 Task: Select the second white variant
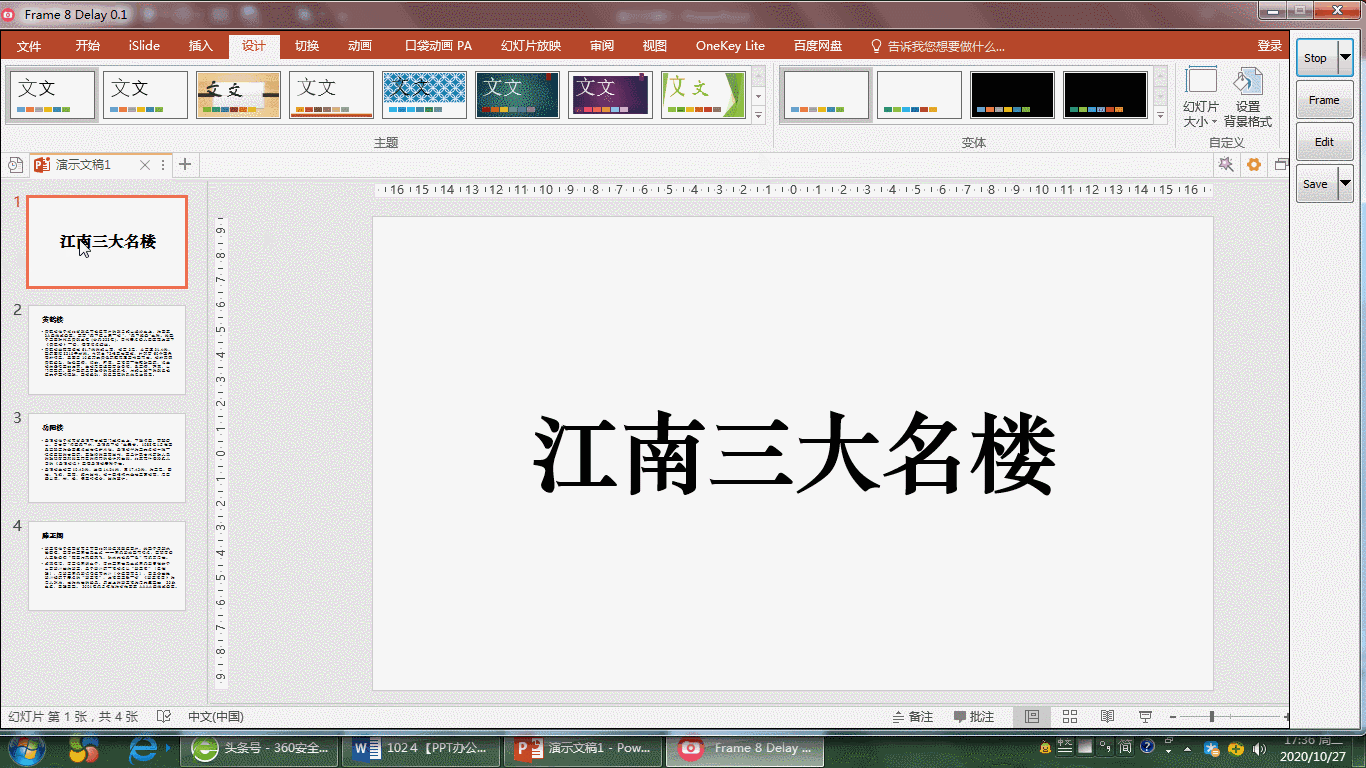[x=919, y=95]
